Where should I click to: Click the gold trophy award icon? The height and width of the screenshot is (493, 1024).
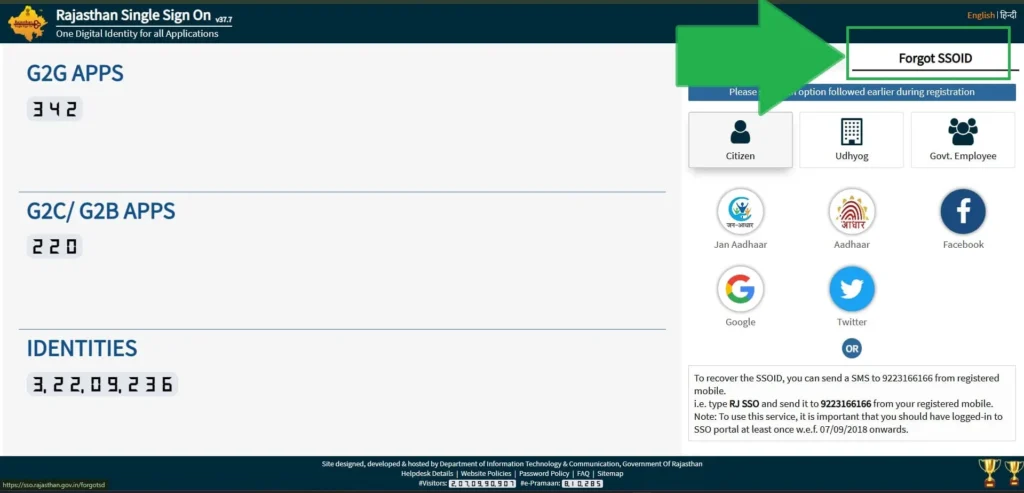click(x=988, y=470)
